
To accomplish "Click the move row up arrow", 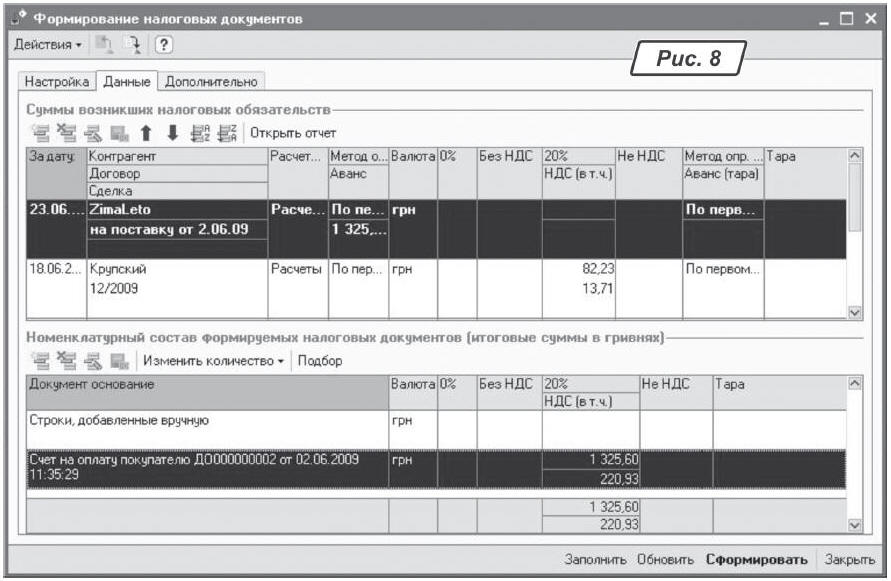I will [145, 133].
